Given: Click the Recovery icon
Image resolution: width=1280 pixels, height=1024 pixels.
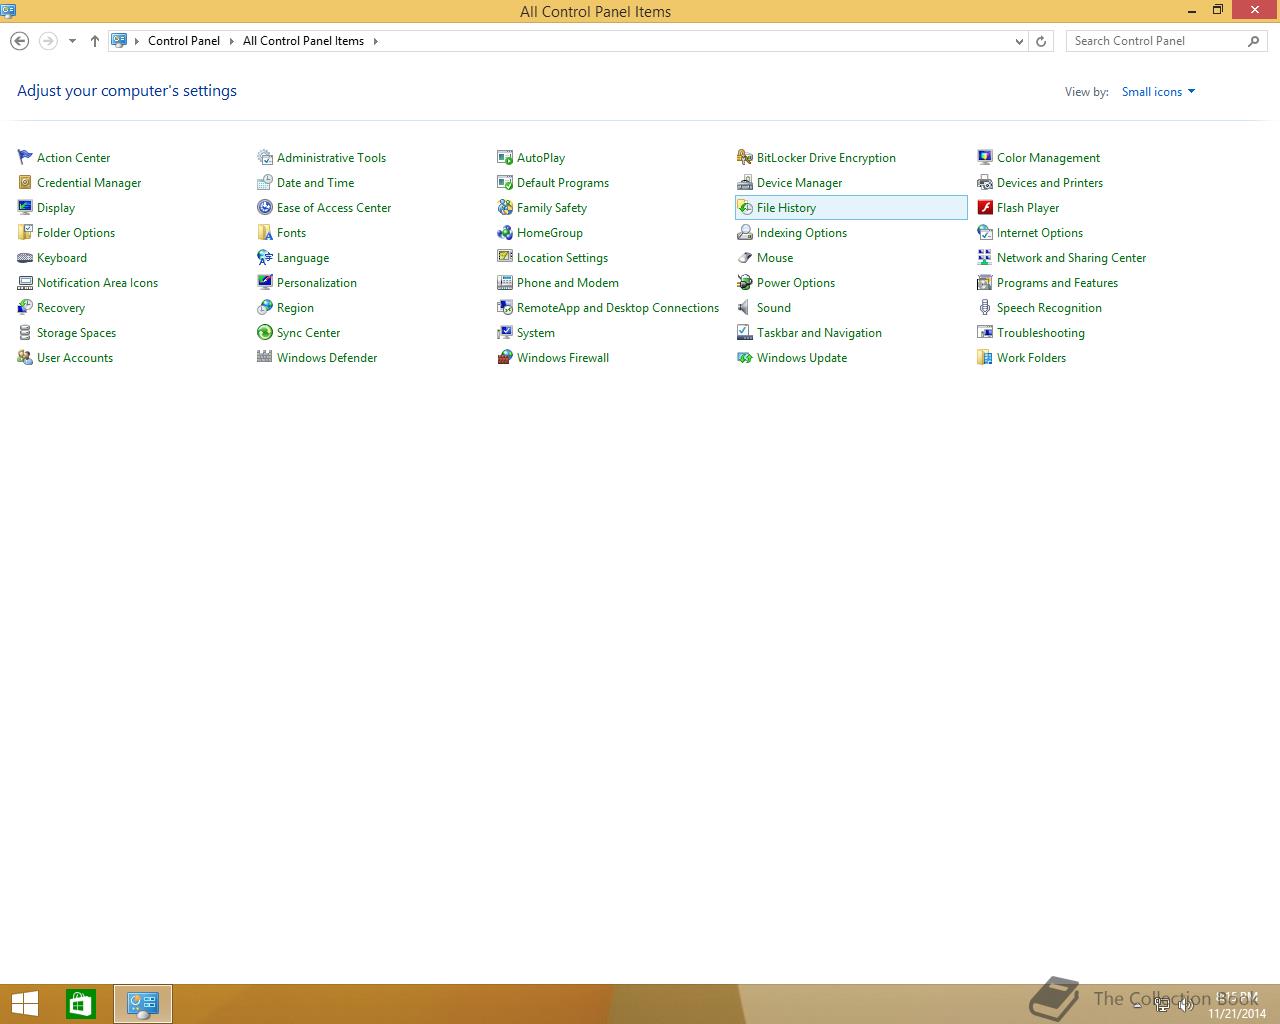Looking at the screenshot, I should (x=25, y=307).
